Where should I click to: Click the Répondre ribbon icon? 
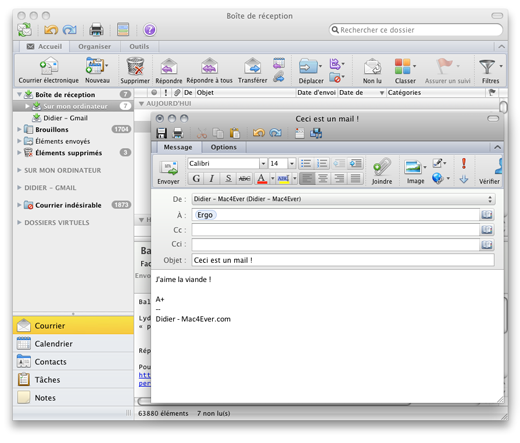click(169, 70)
